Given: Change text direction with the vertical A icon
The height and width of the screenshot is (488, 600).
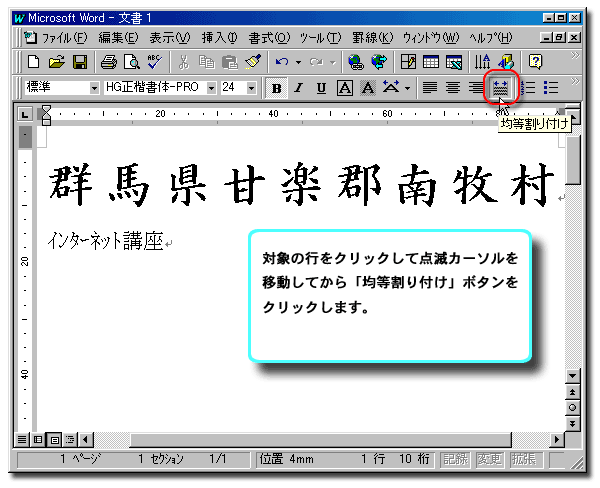Looking at the screenshot, I should (482, 62).
